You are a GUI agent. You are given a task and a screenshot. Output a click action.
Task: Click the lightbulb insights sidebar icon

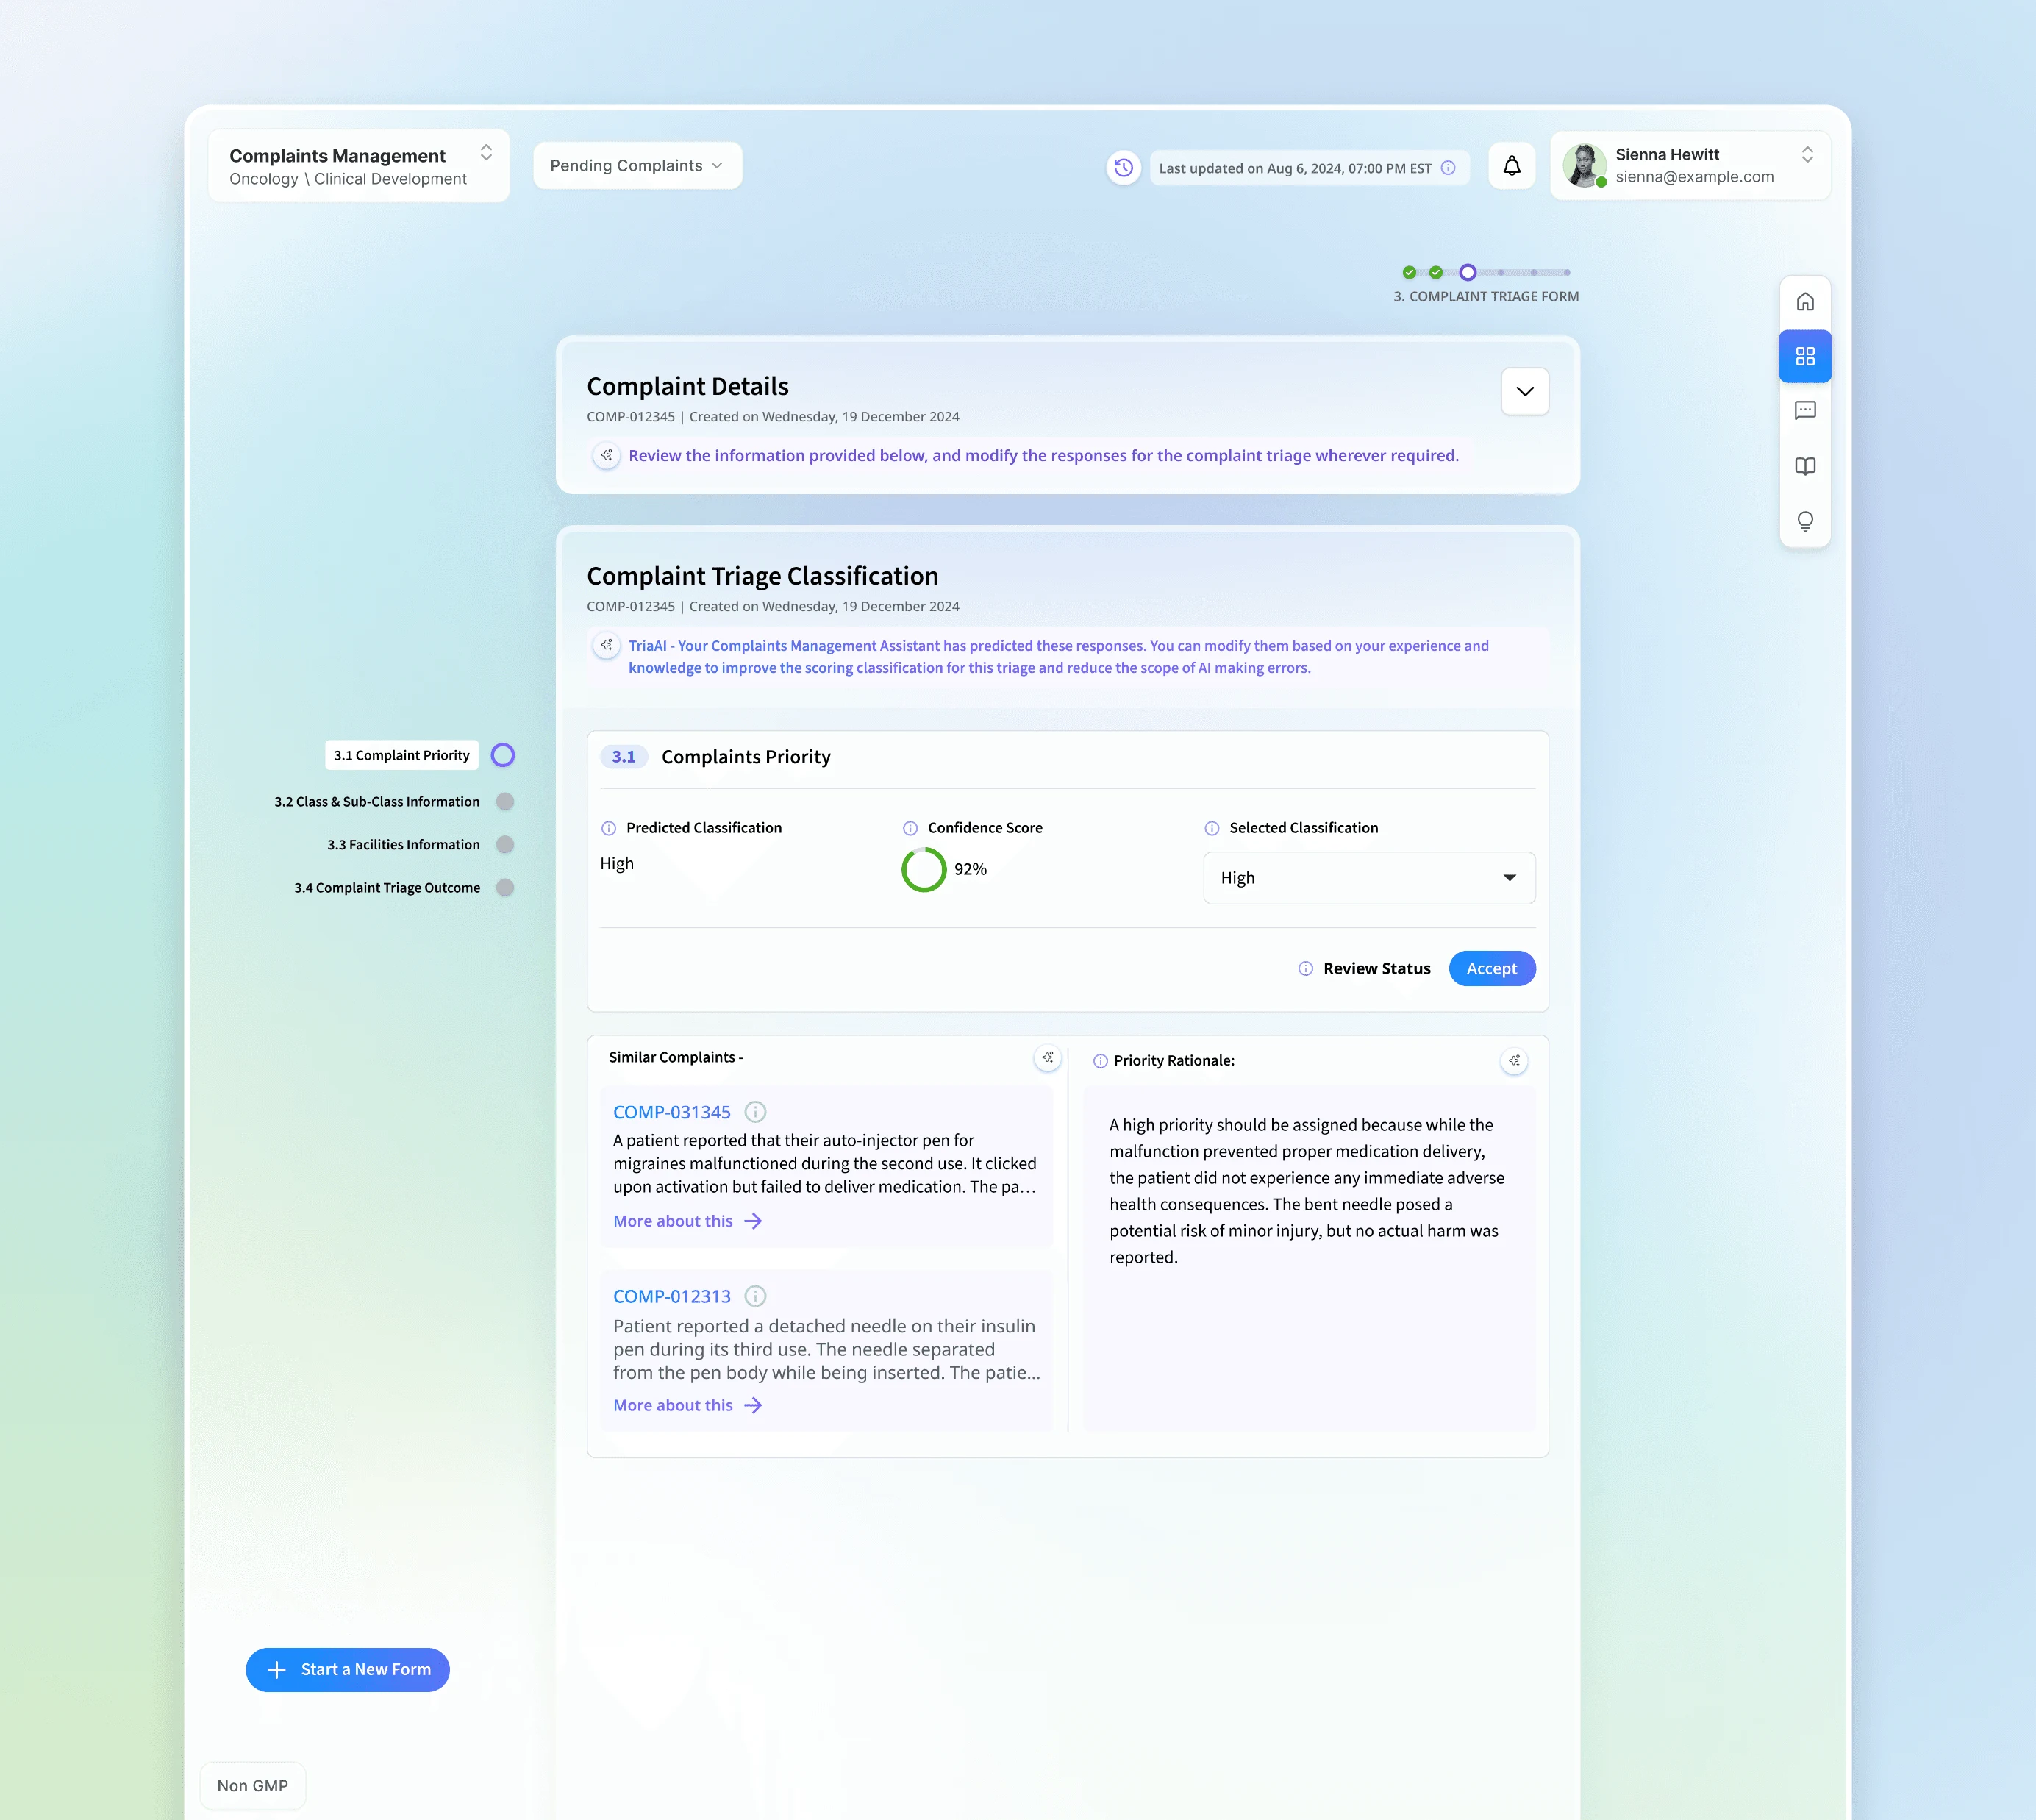pyautogui.click(x=1805, y=521)
